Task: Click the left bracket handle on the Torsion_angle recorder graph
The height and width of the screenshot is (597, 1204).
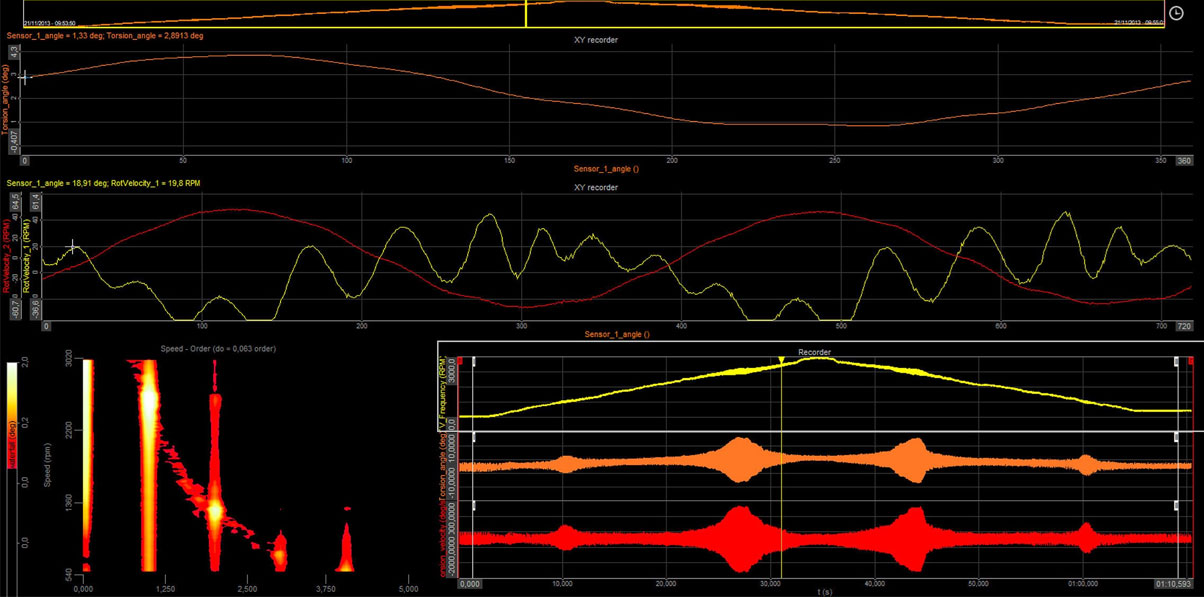Action: pyautogui.click(x=475, y=437)
